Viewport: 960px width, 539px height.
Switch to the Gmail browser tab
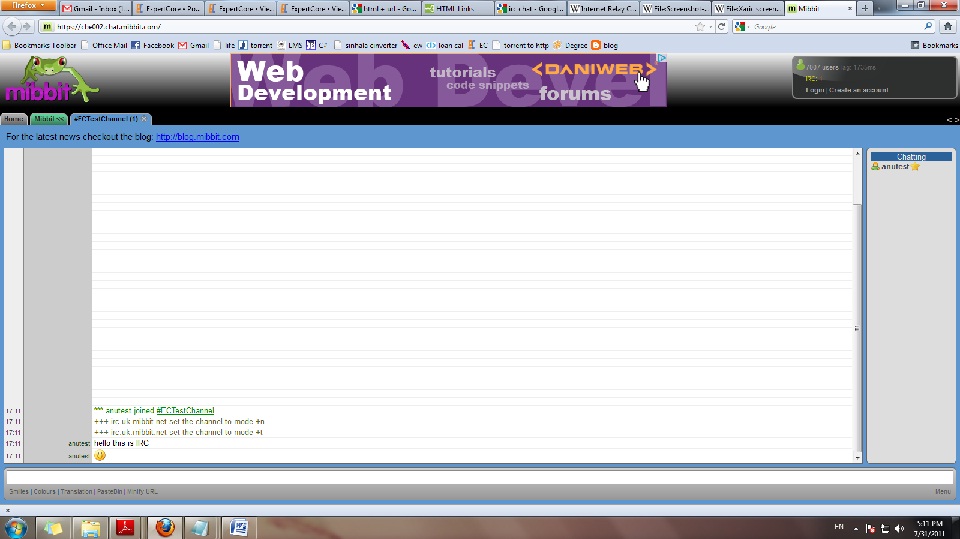[95, 8]
